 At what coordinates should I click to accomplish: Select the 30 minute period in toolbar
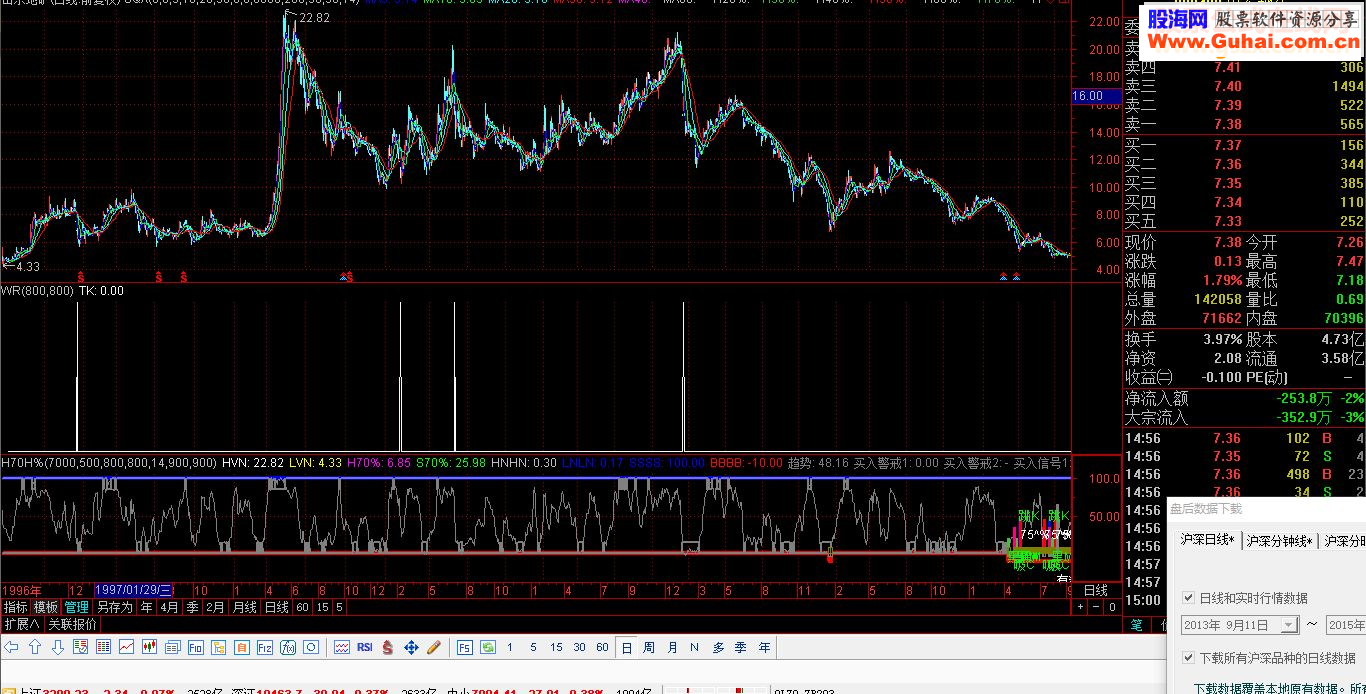579,647
